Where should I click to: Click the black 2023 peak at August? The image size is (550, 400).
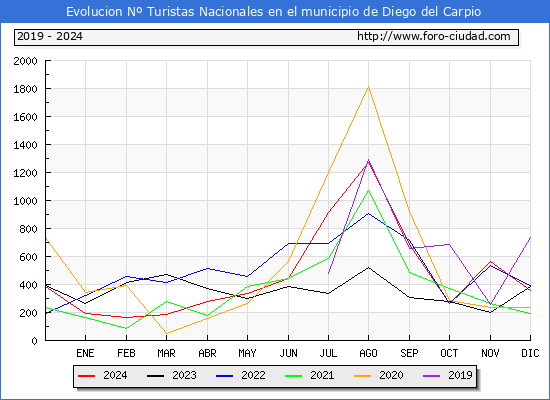(x=368, y=268)
